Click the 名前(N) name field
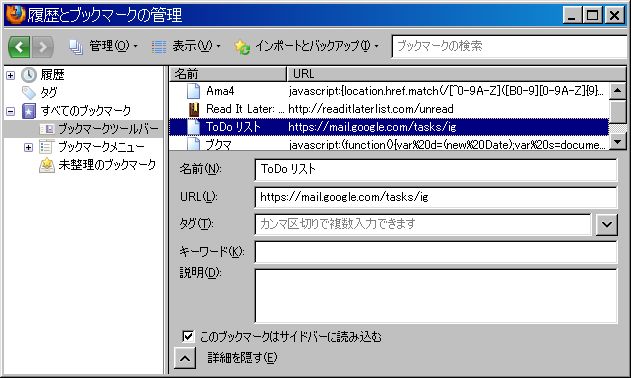631x378 pixels. click(436, 169)
